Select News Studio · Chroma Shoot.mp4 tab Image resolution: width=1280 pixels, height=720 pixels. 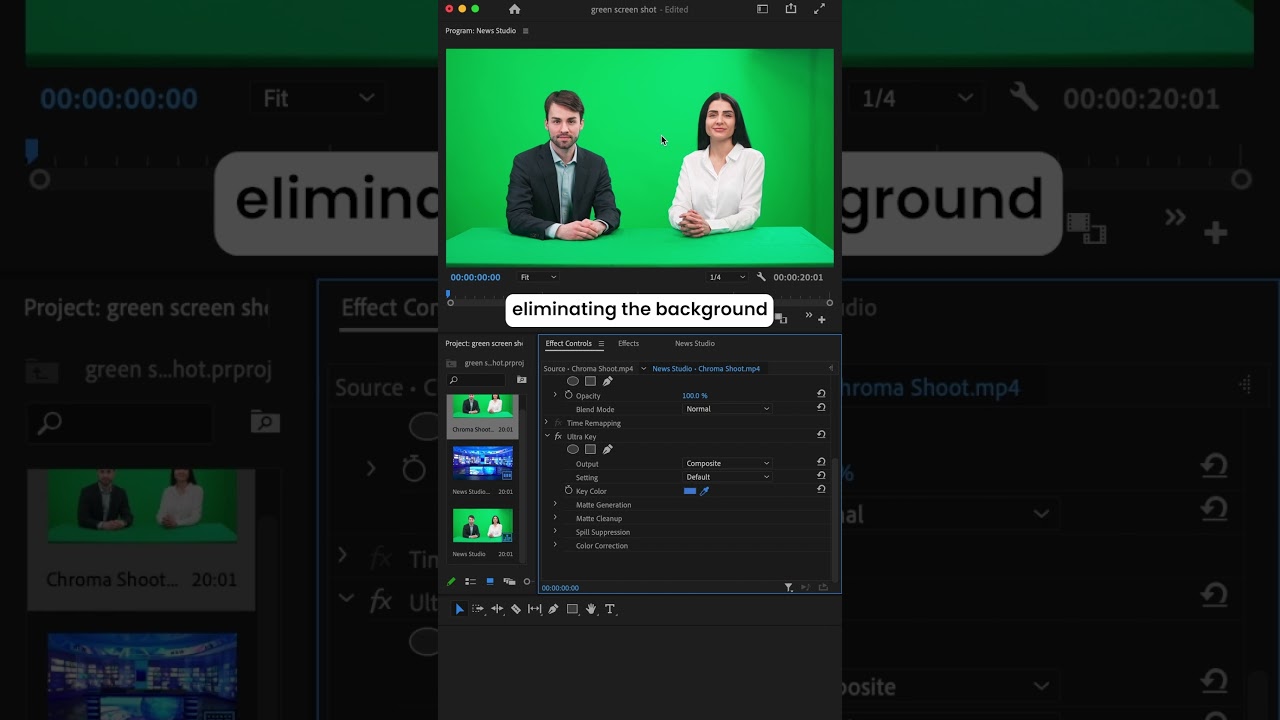click(706, 368)
